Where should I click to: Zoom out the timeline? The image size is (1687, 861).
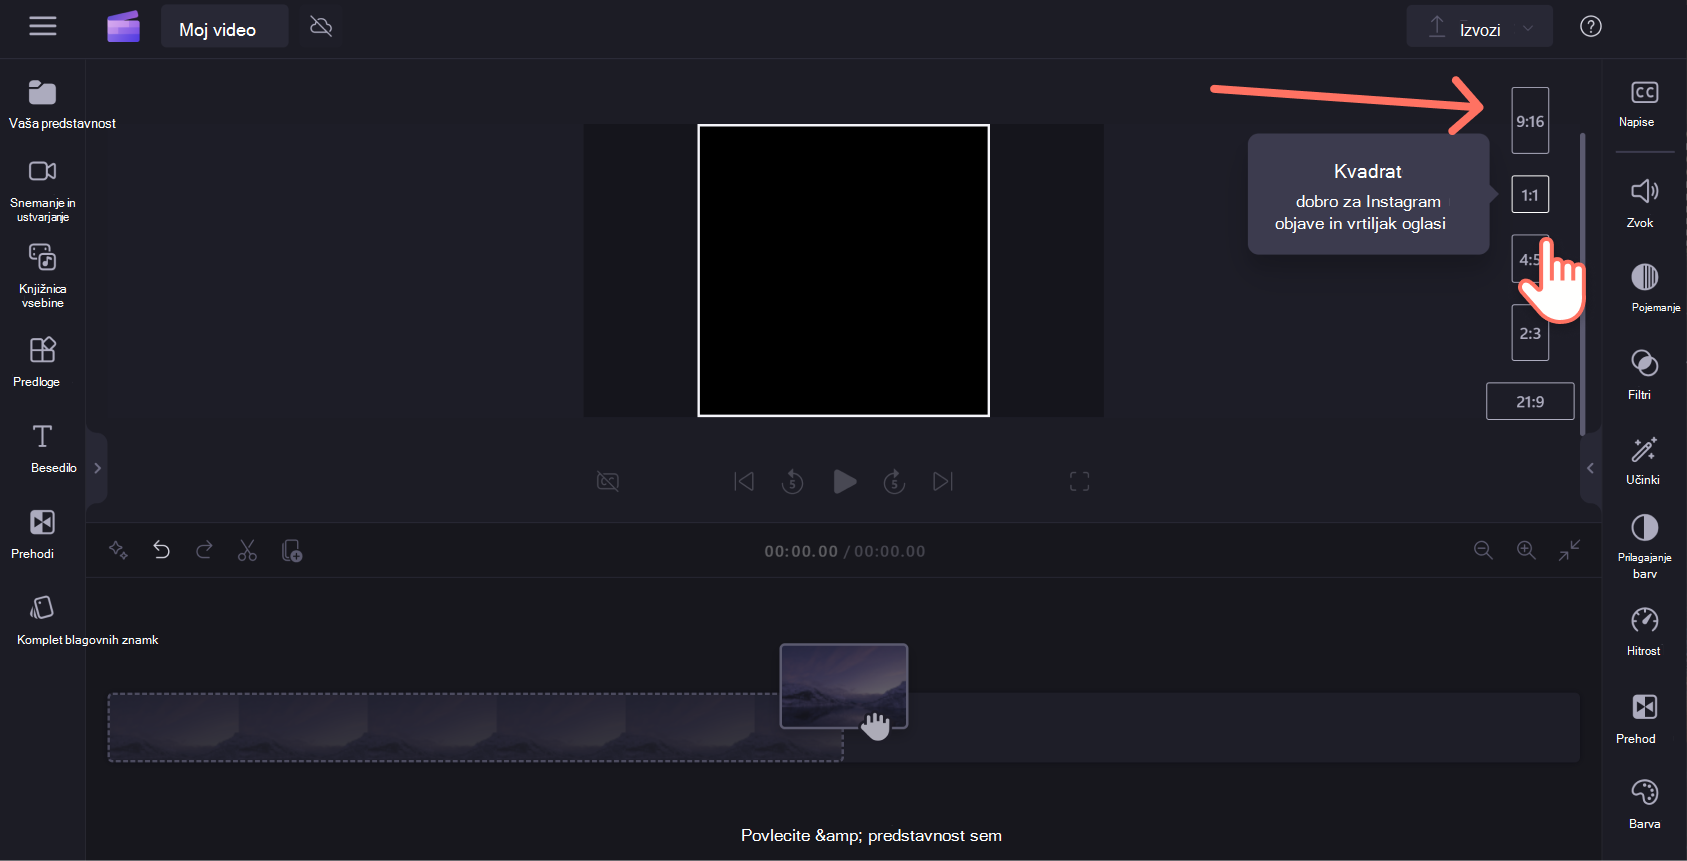pyautogui.click(x=1483, y=550)
